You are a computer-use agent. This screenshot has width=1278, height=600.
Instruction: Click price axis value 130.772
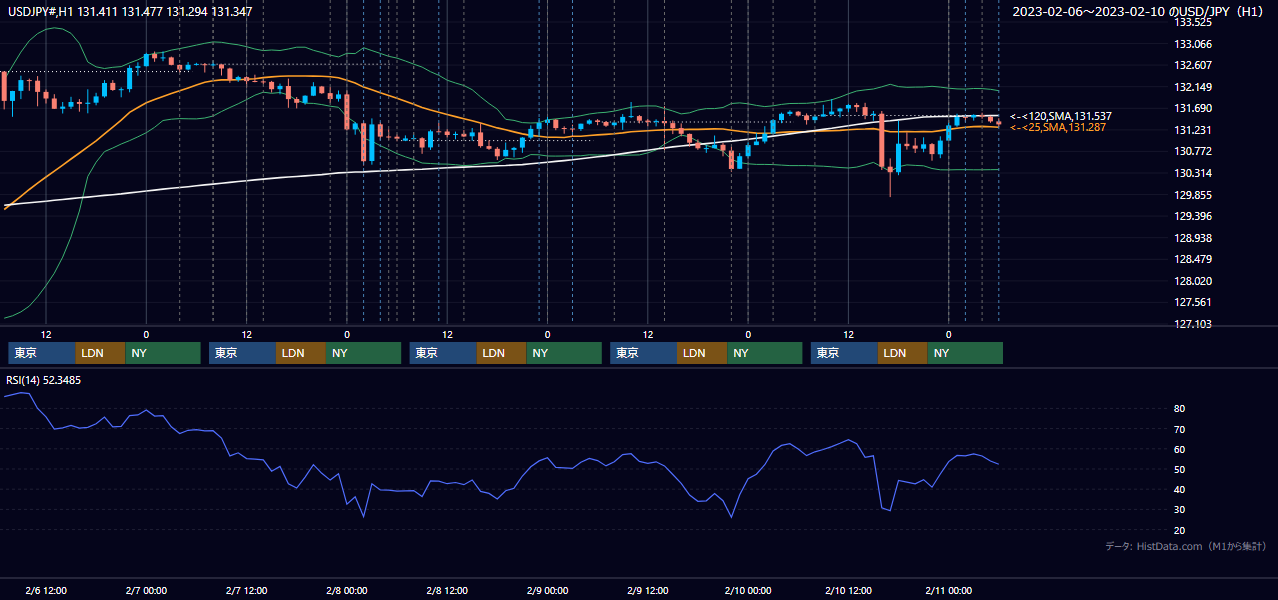1192,151
